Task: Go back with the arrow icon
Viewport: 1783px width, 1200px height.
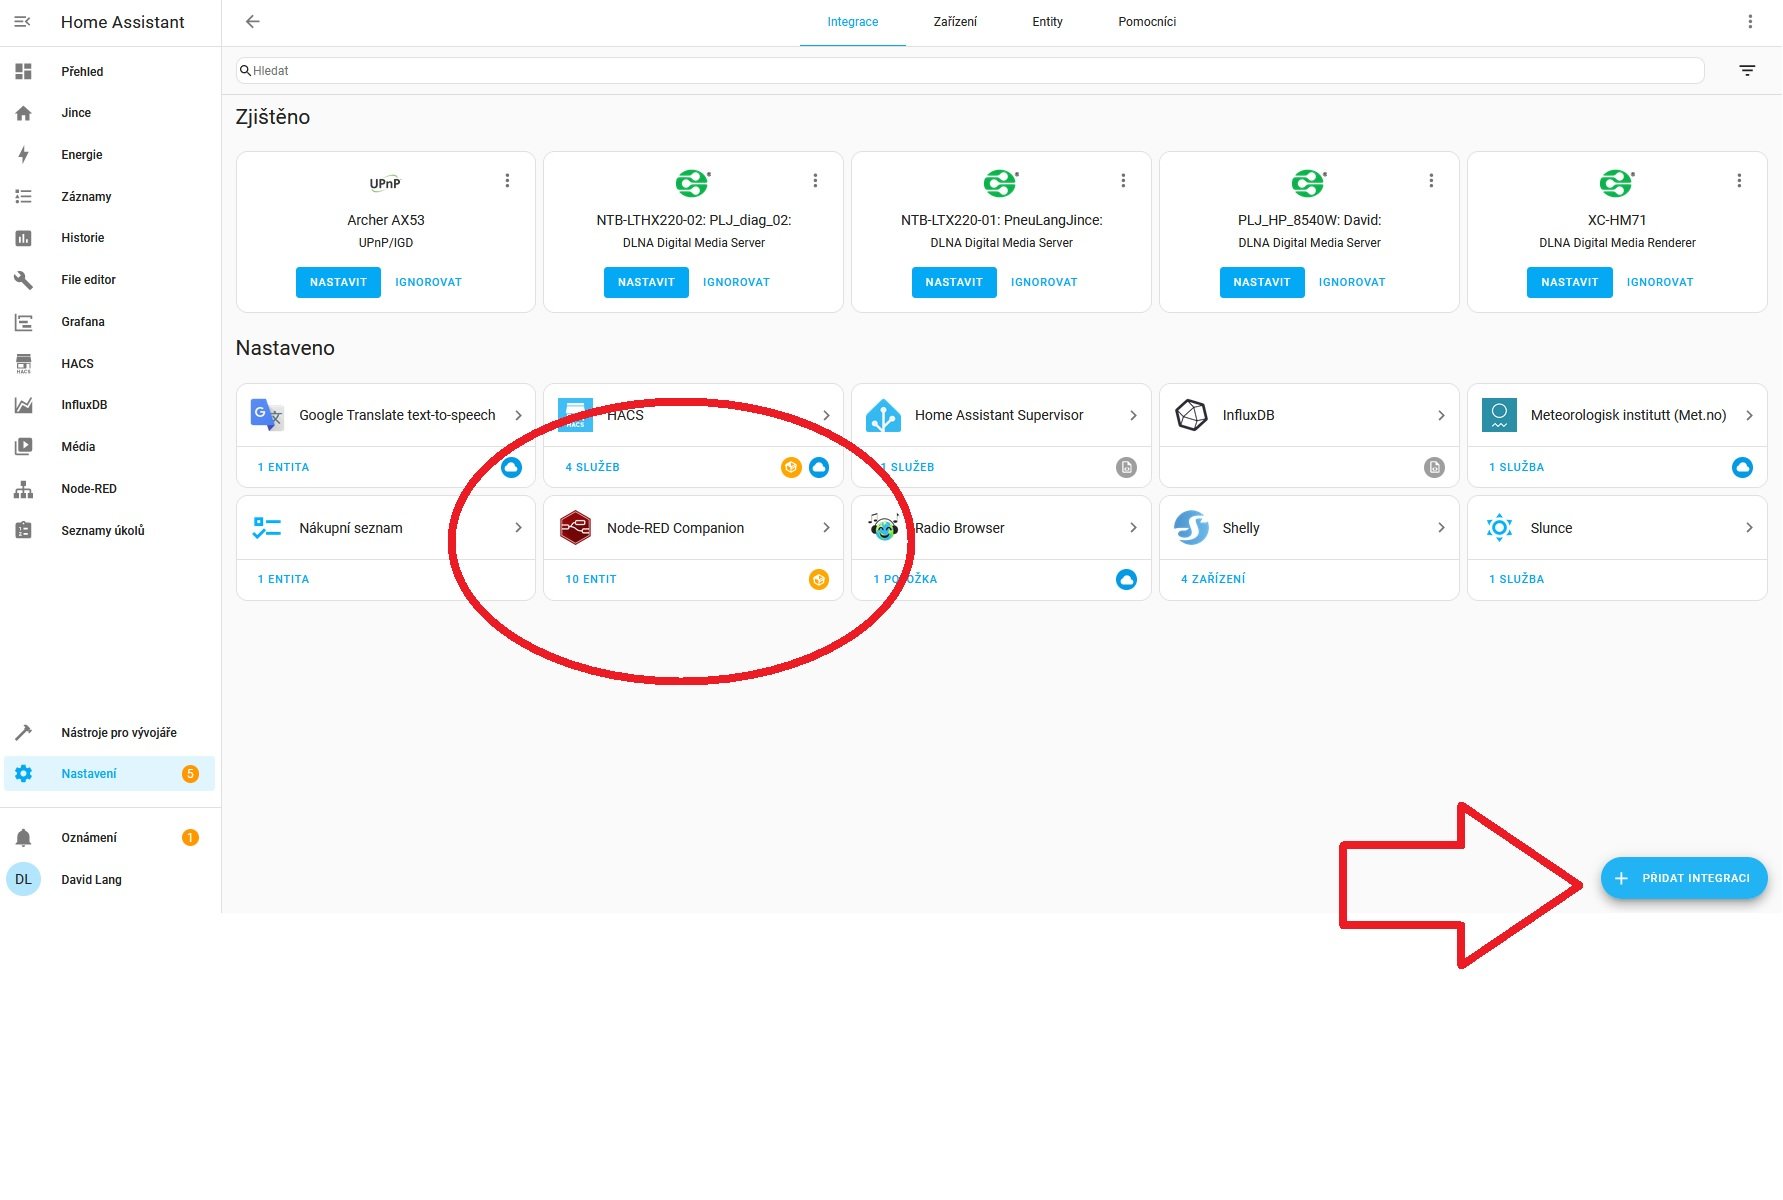Action: point(253,22)
